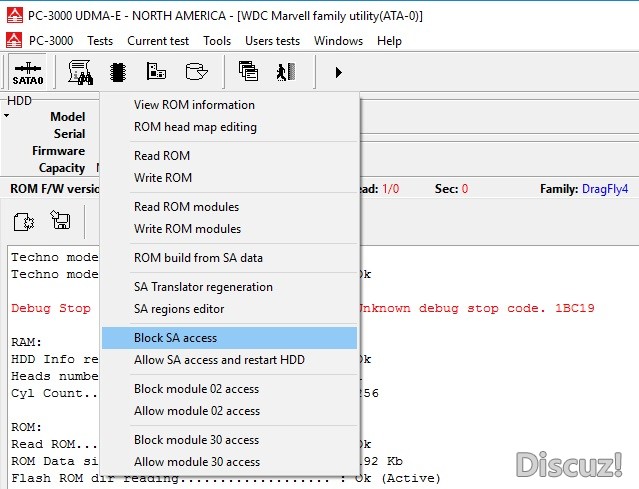Open the Users tests menu

coord(272,41)
